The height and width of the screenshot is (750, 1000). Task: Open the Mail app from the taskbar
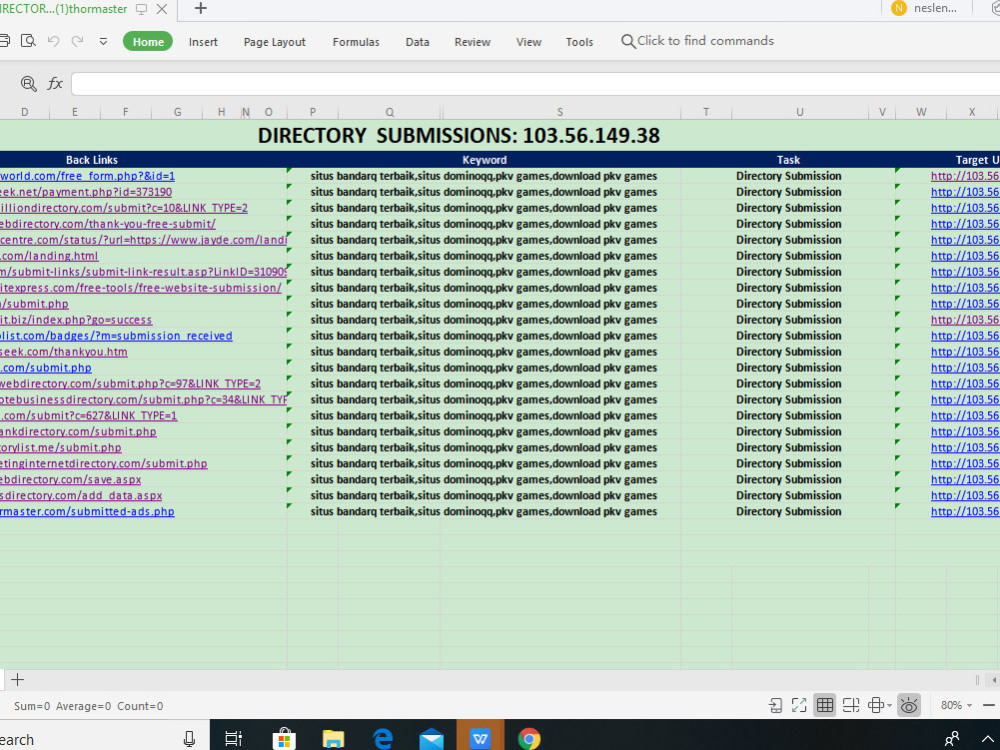[x=432, y=739]
